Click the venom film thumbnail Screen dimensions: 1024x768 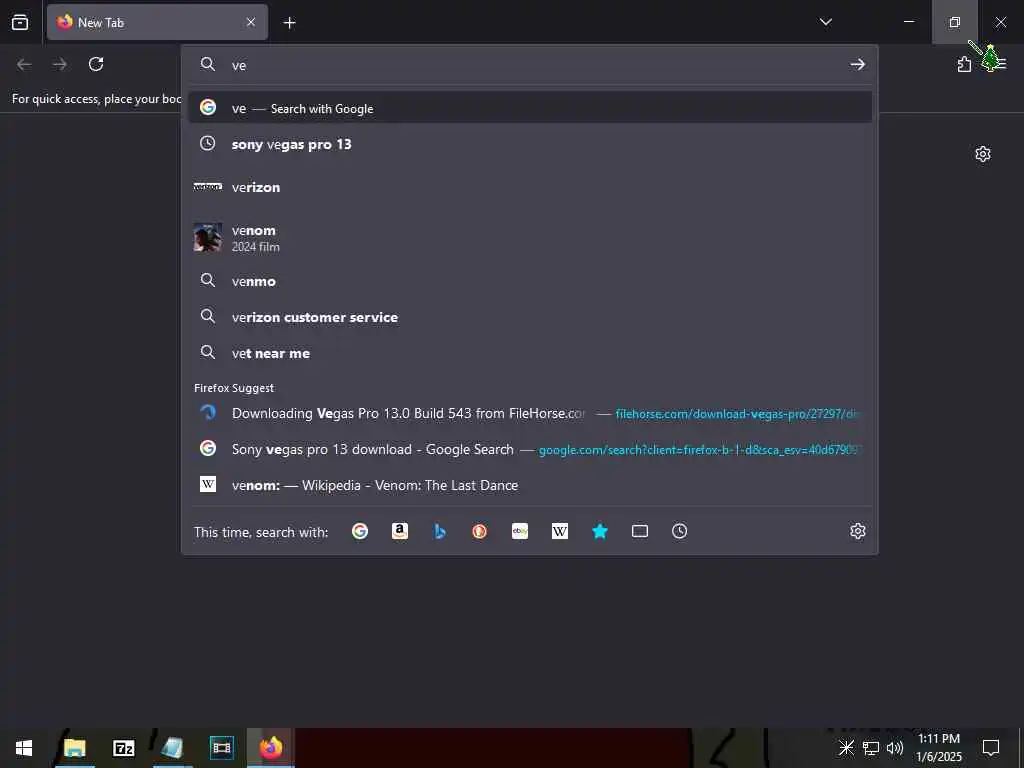coord(208,238)
